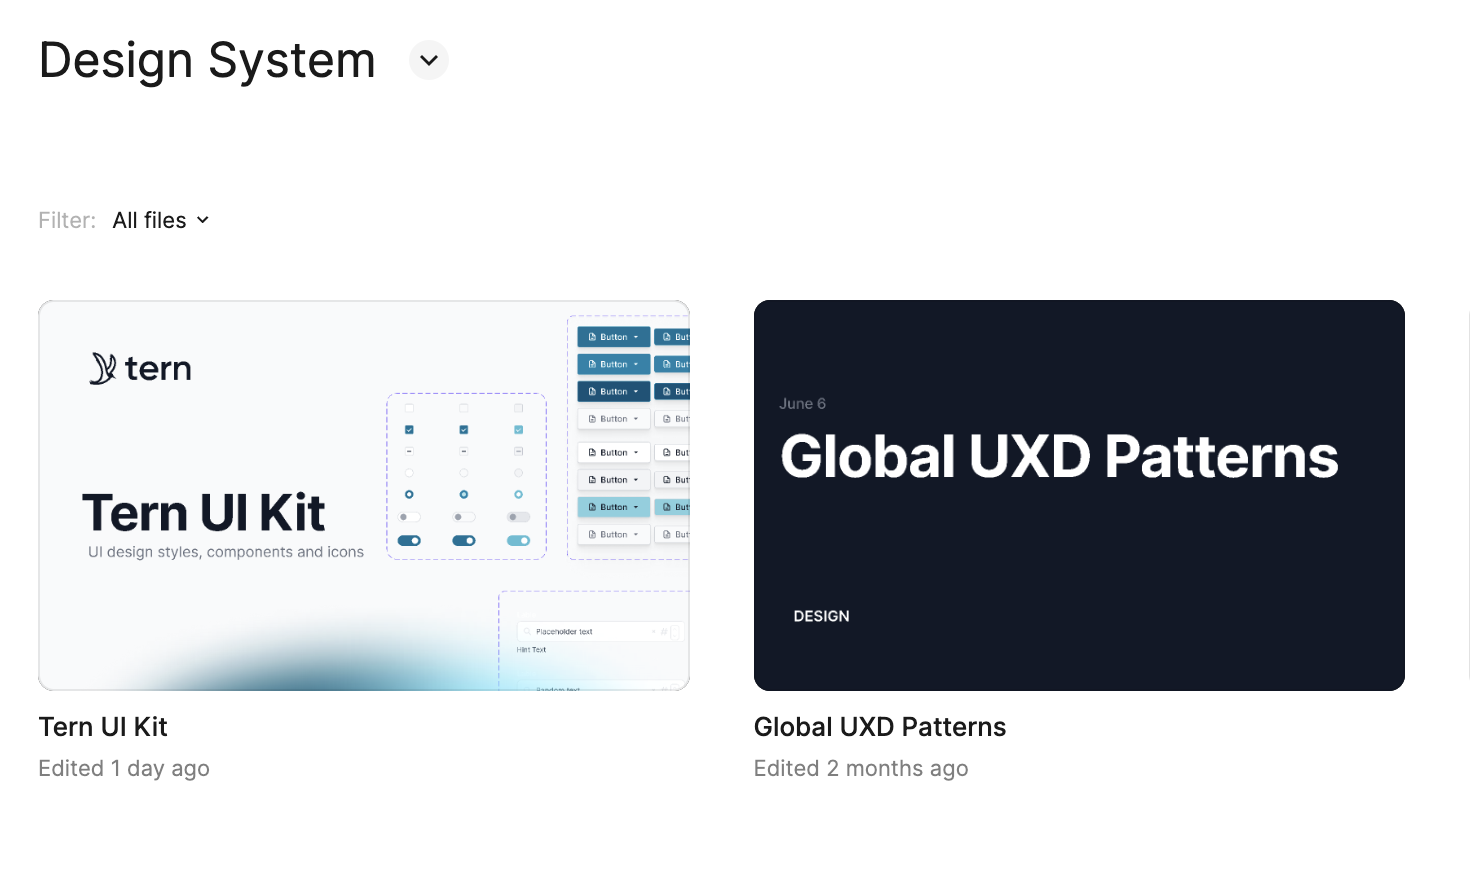Click the Edited 2 months ago text
Screen dimensions: 1470x874
(x=860, y=768)
